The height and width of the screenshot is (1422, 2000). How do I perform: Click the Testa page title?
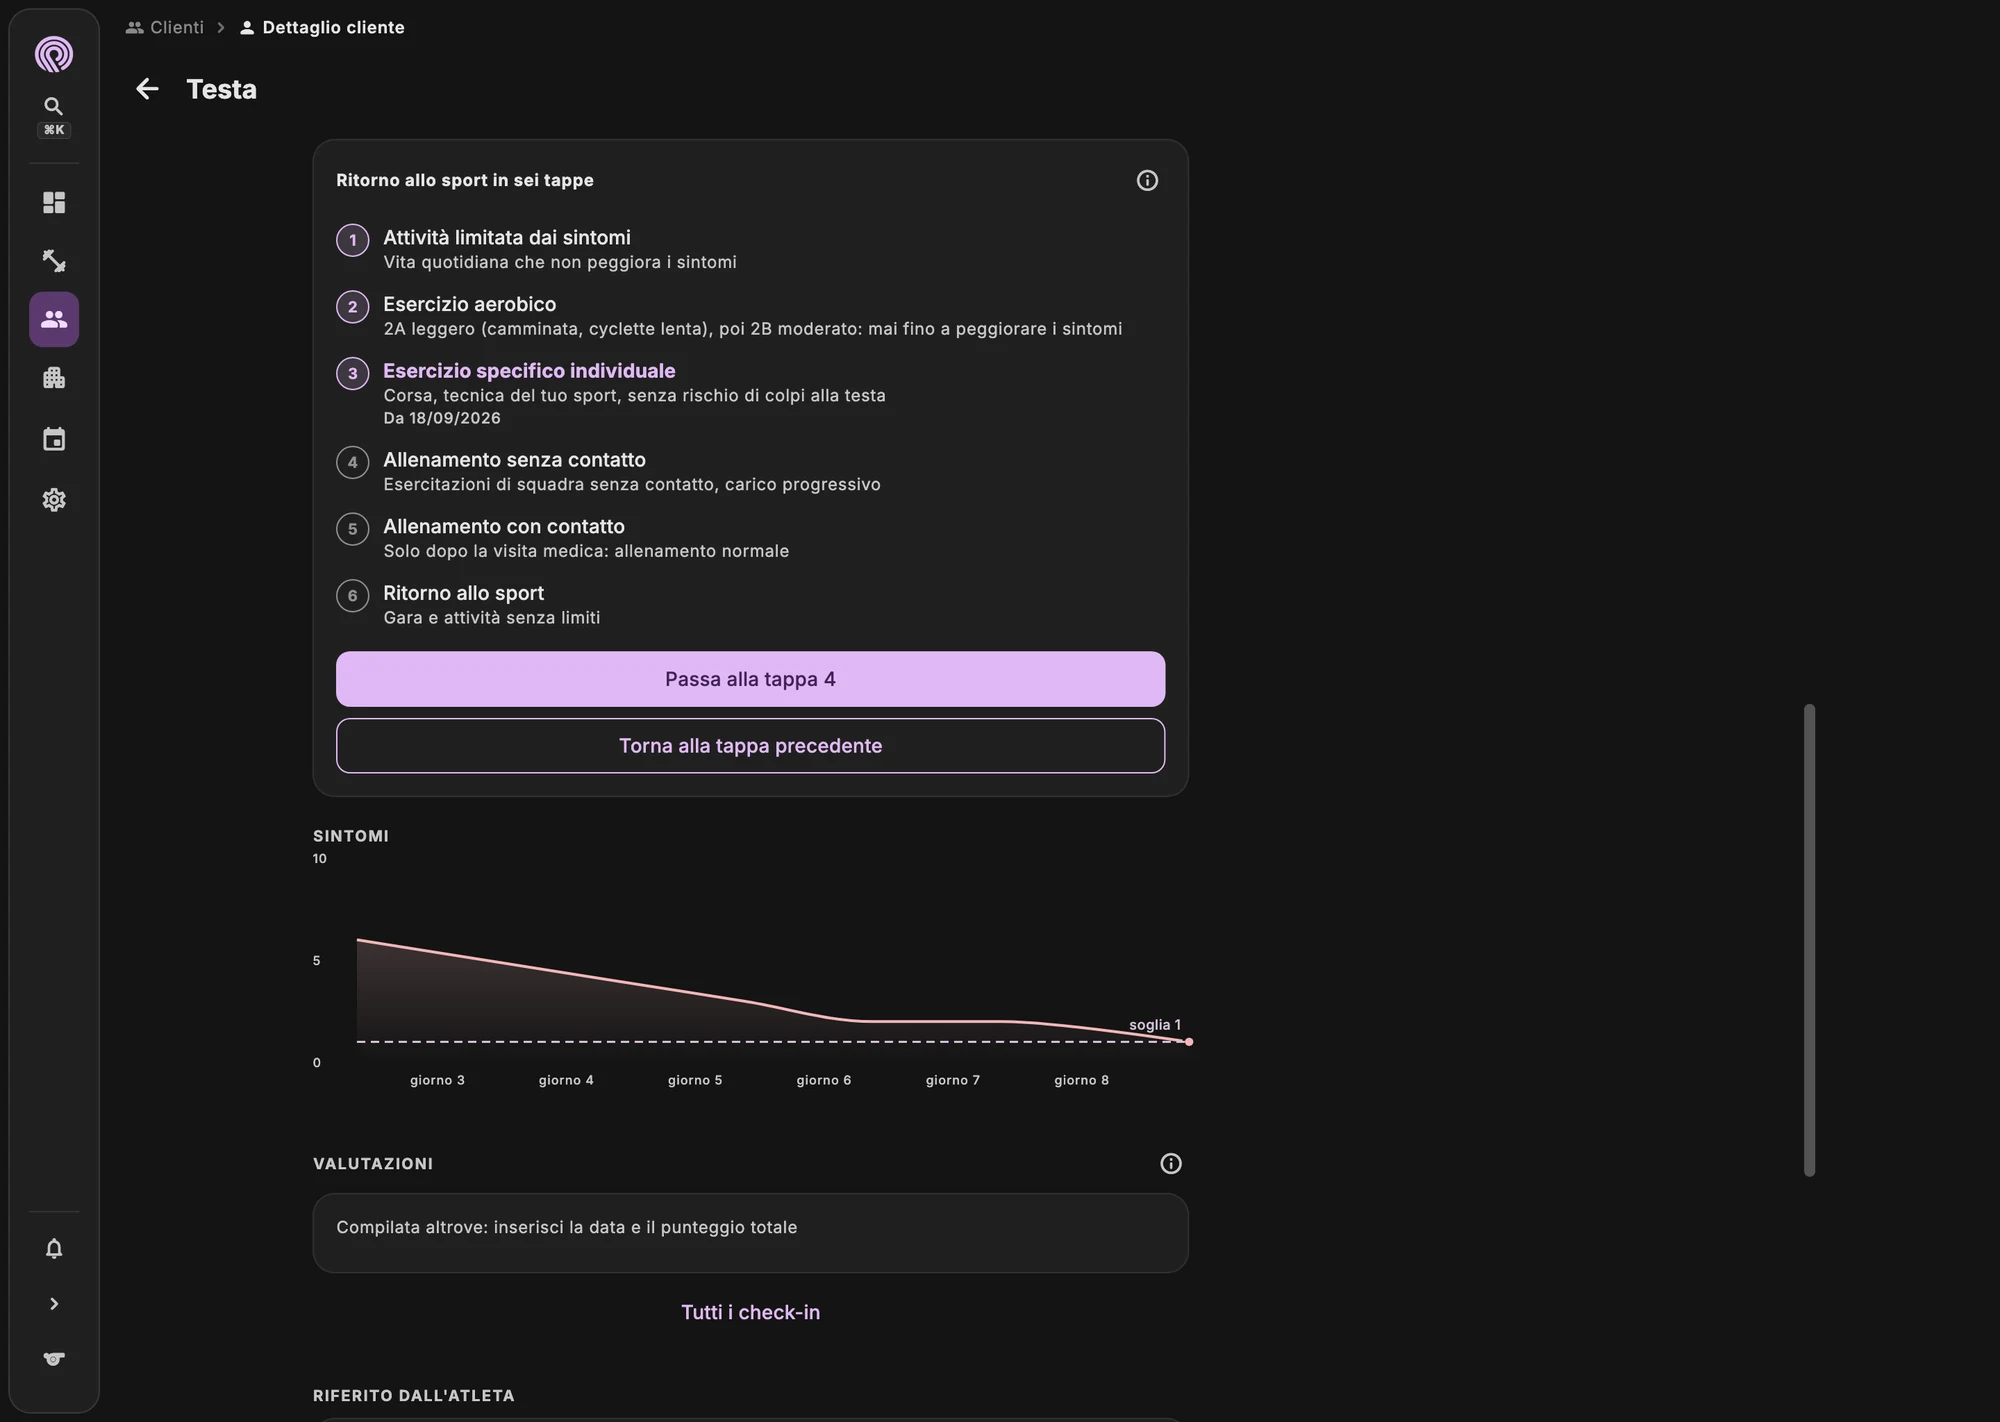[222, 89]
